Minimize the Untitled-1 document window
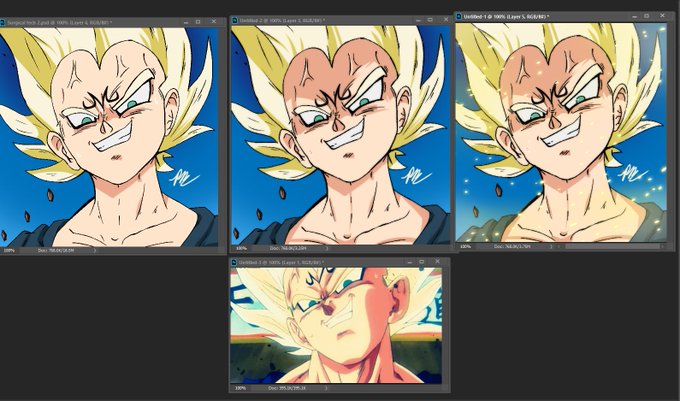The height and width of the screenshot is (401, 680). 634,16
